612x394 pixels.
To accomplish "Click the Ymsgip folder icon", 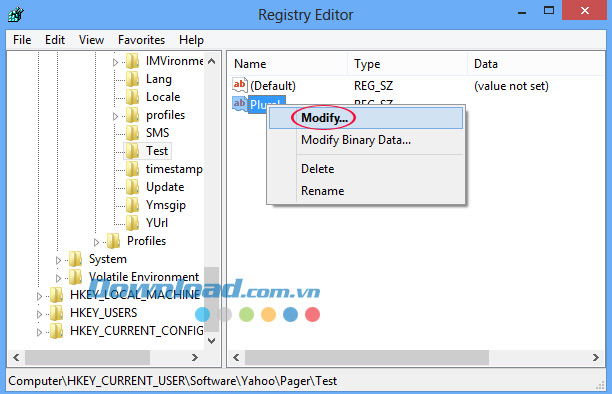I will [x=133, y=205].
